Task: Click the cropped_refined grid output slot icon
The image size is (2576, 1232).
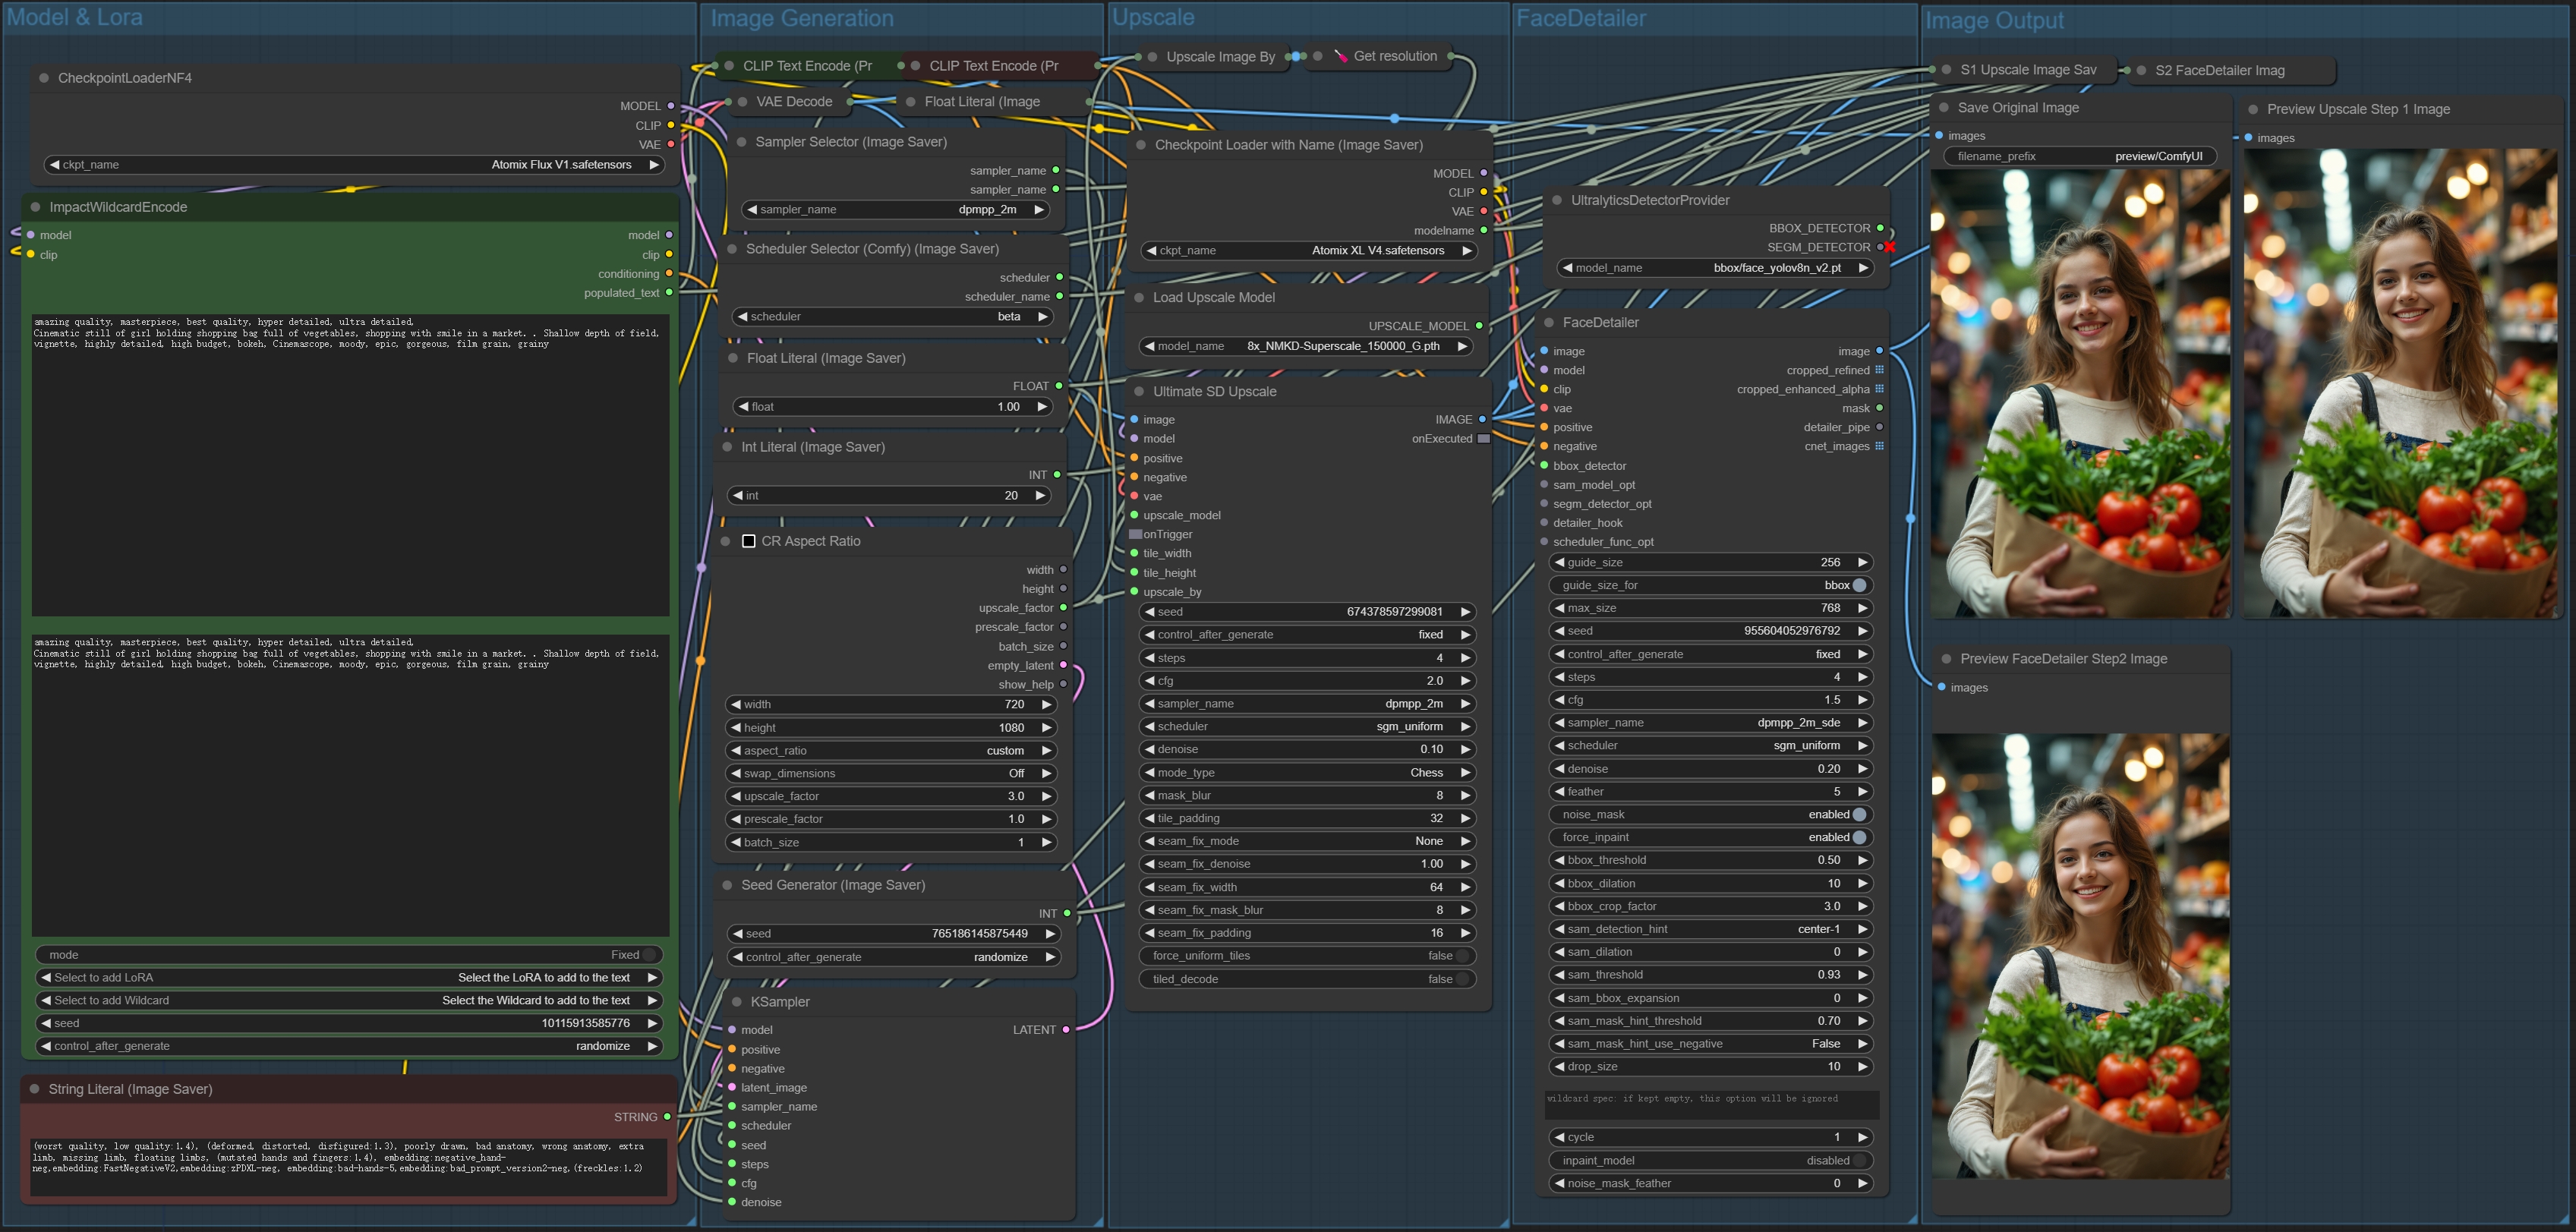Action: point(1879,370)
